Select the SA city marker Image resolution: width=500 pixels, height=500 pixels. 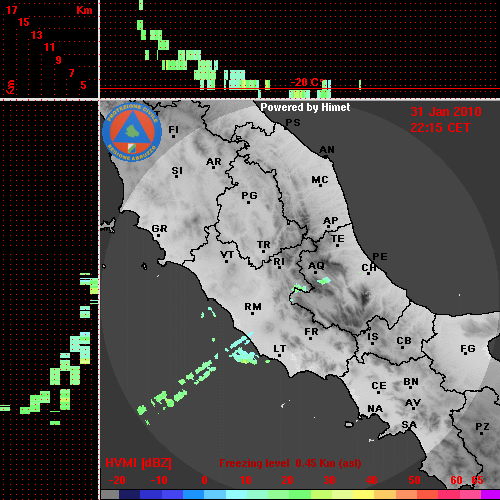[409, 430]
